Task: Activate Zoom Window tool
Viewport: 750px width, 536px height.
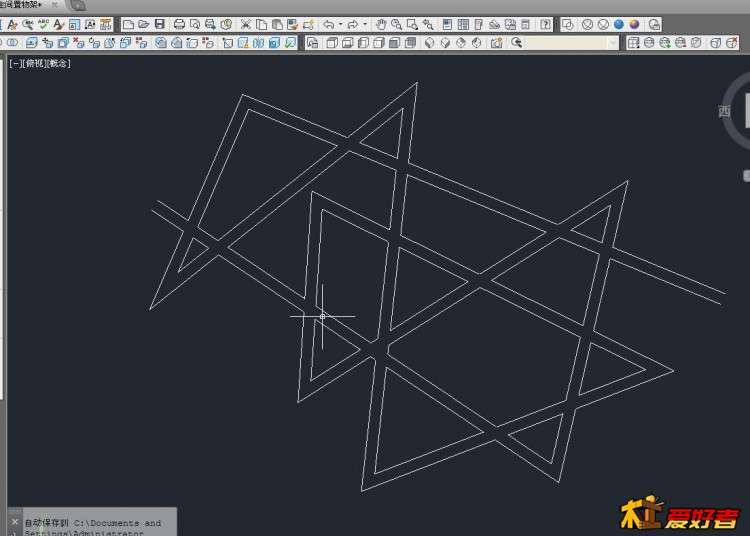Action: tap(412, 24)
